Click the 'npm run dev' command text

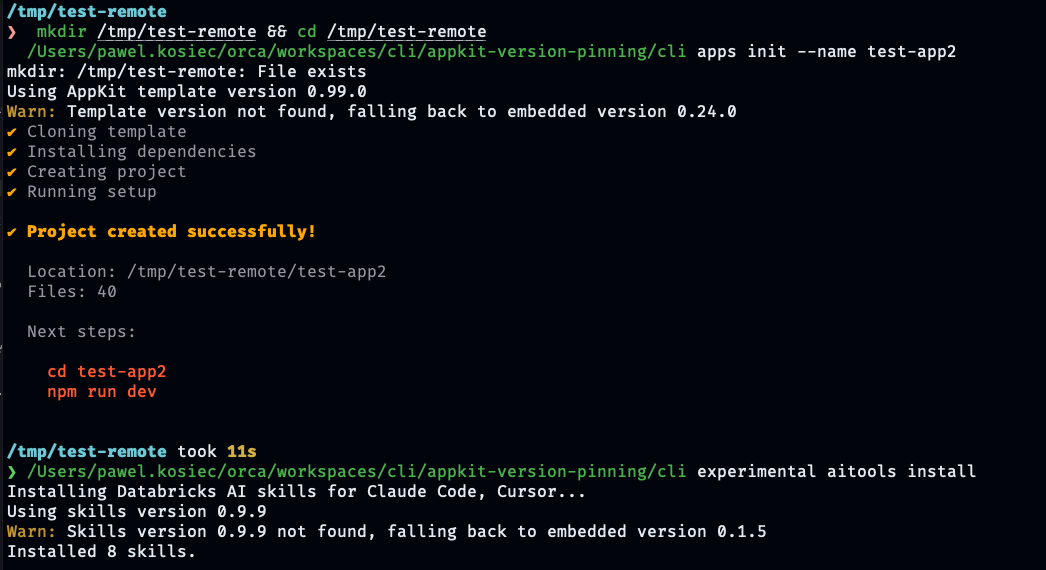coord(102,392)
